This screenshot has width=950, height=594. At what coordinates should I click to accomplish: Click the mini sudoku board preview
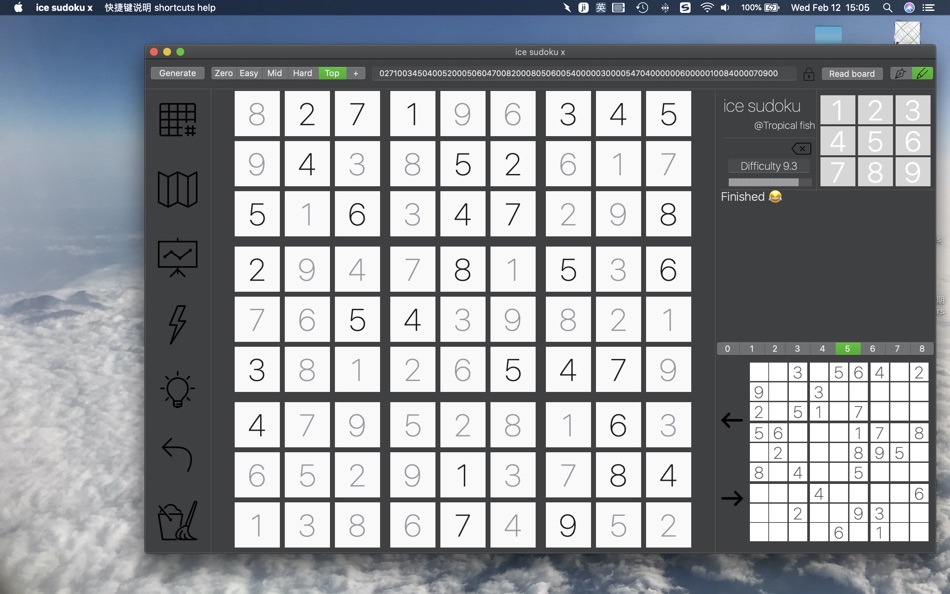(x=839, y=452)
